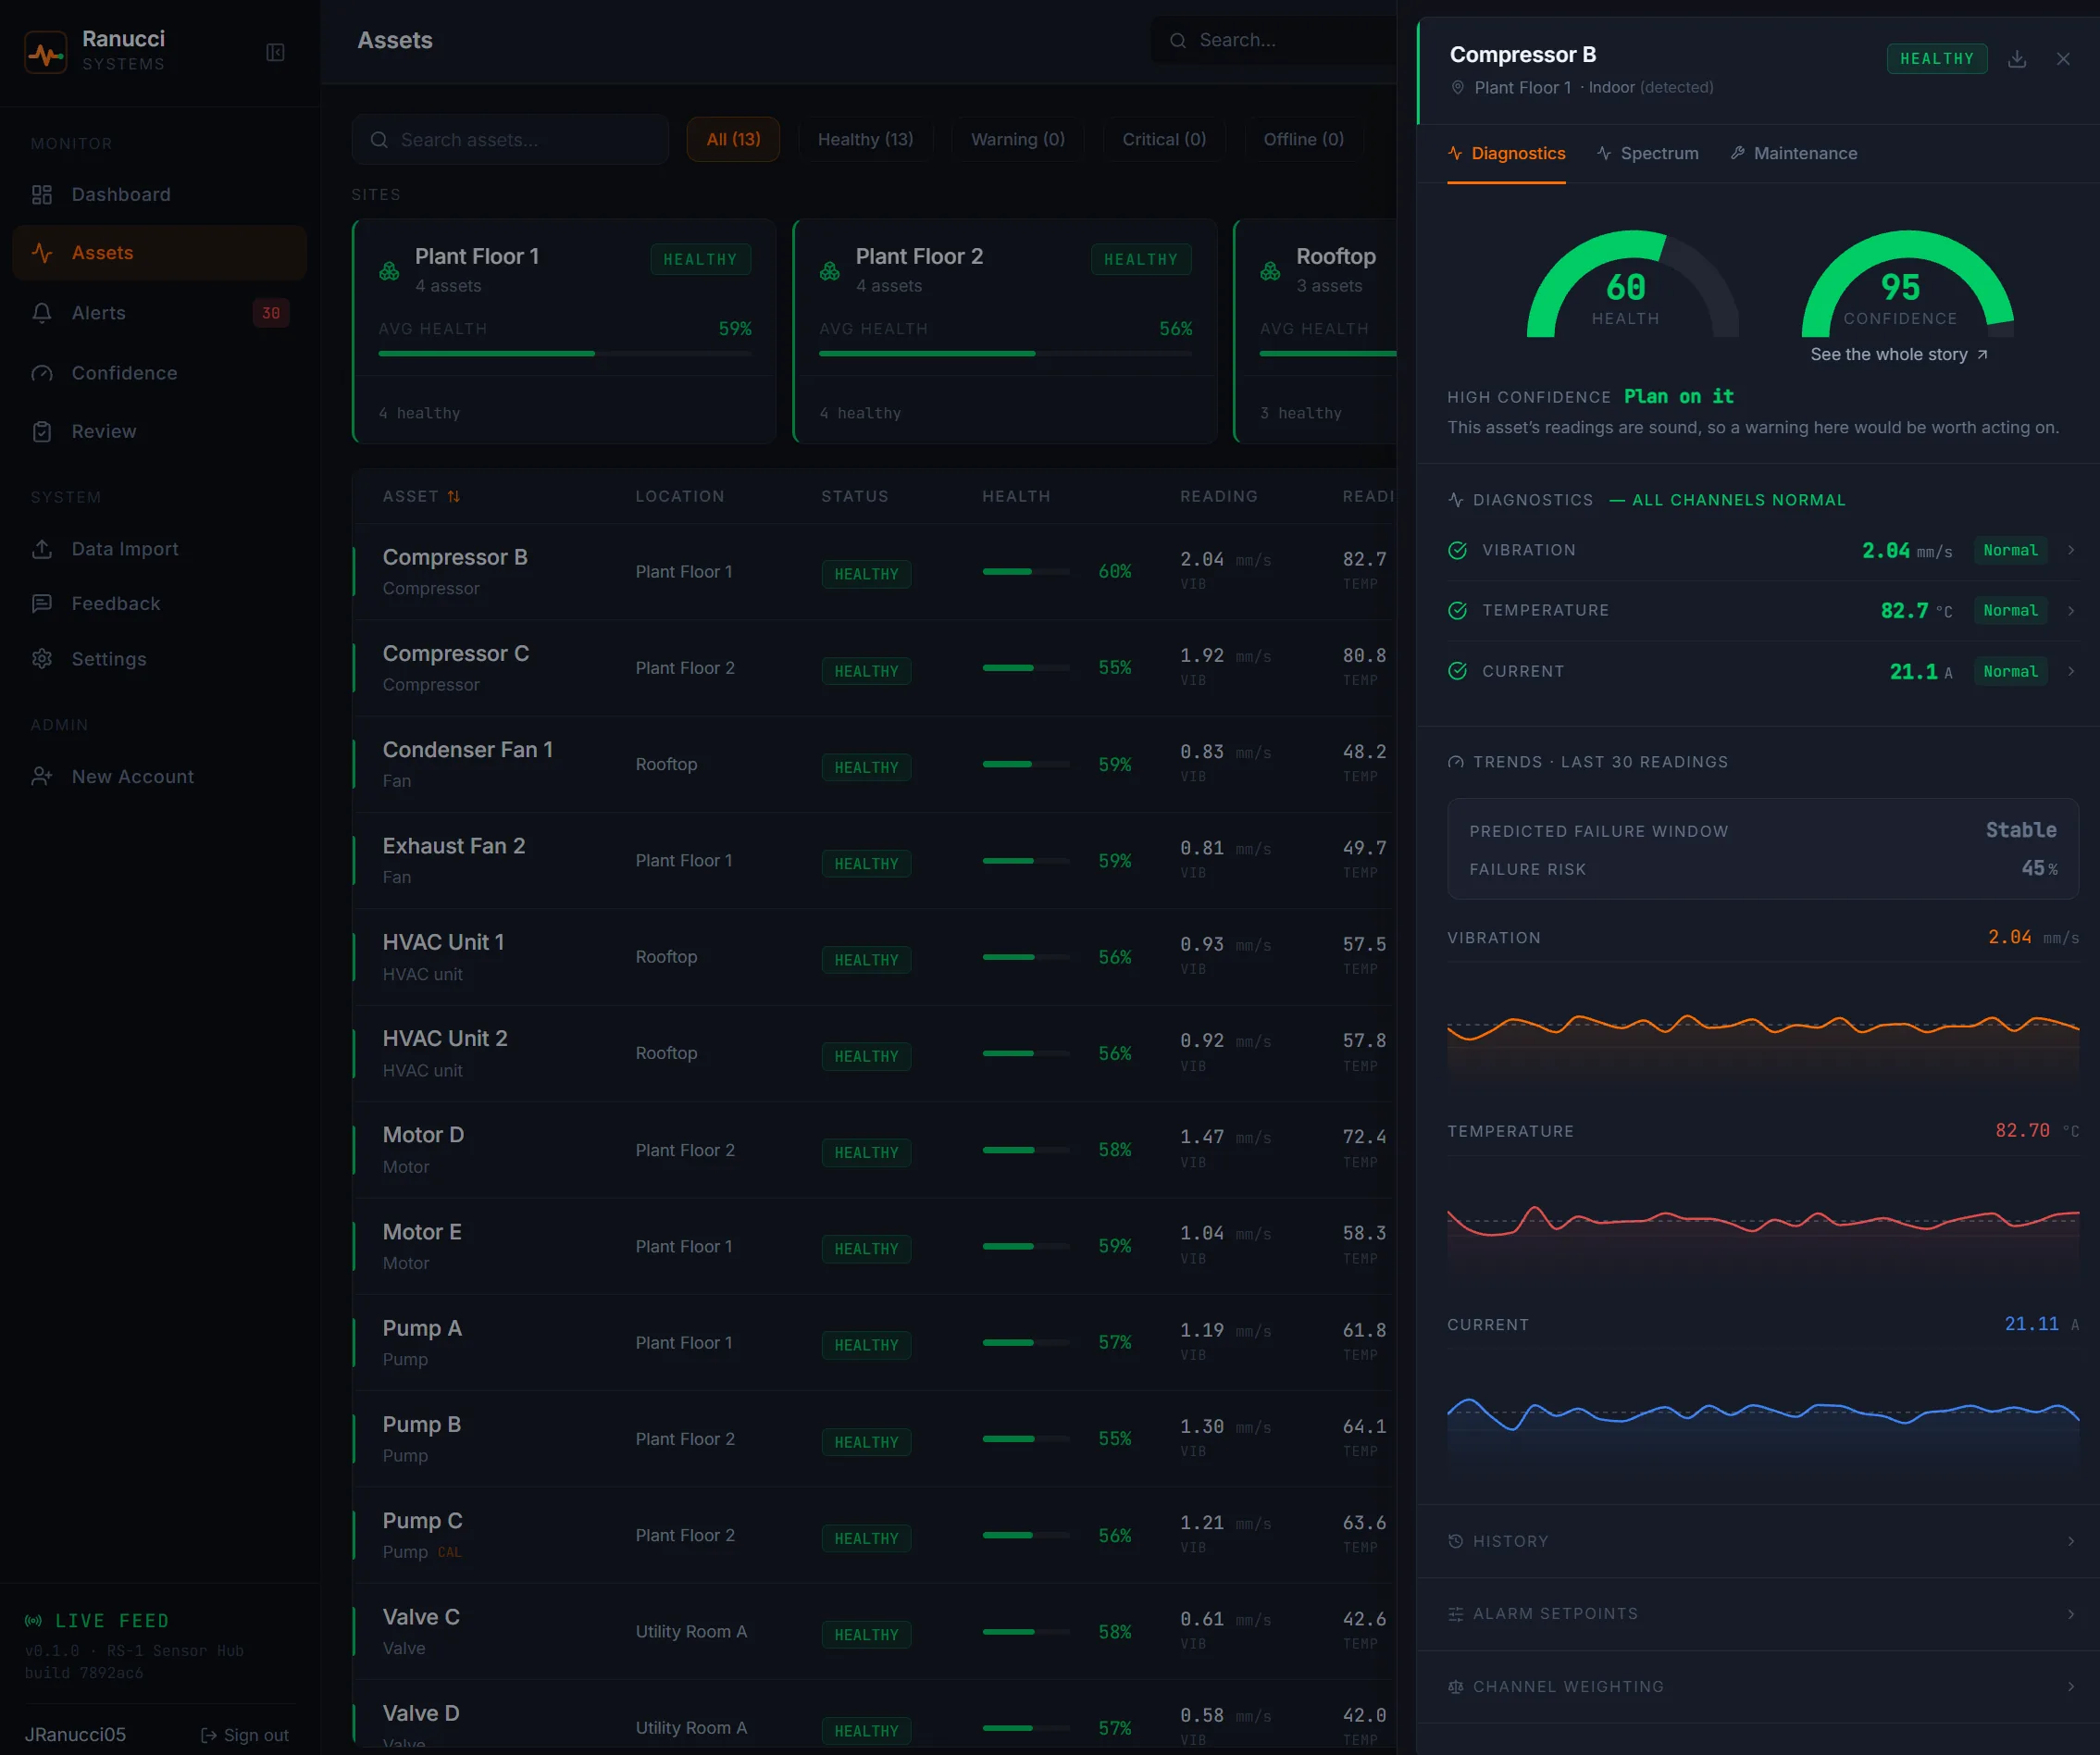Viewport: 2100px width, 1755px height.
Task: Open New Account admin page
Action: (159, 776)
